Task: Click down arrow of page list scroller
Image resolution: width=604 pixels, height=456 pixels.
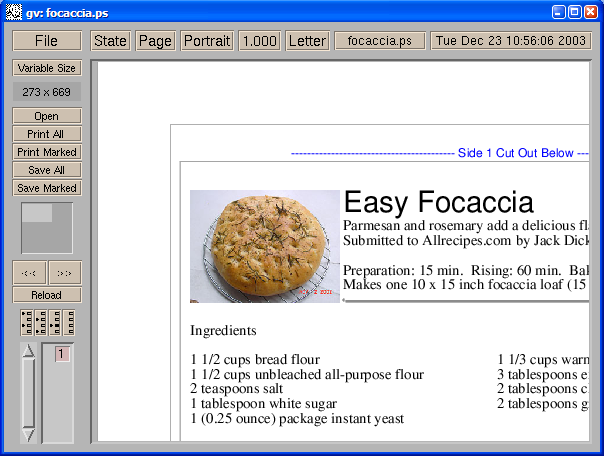Action: tap(28, 435)
